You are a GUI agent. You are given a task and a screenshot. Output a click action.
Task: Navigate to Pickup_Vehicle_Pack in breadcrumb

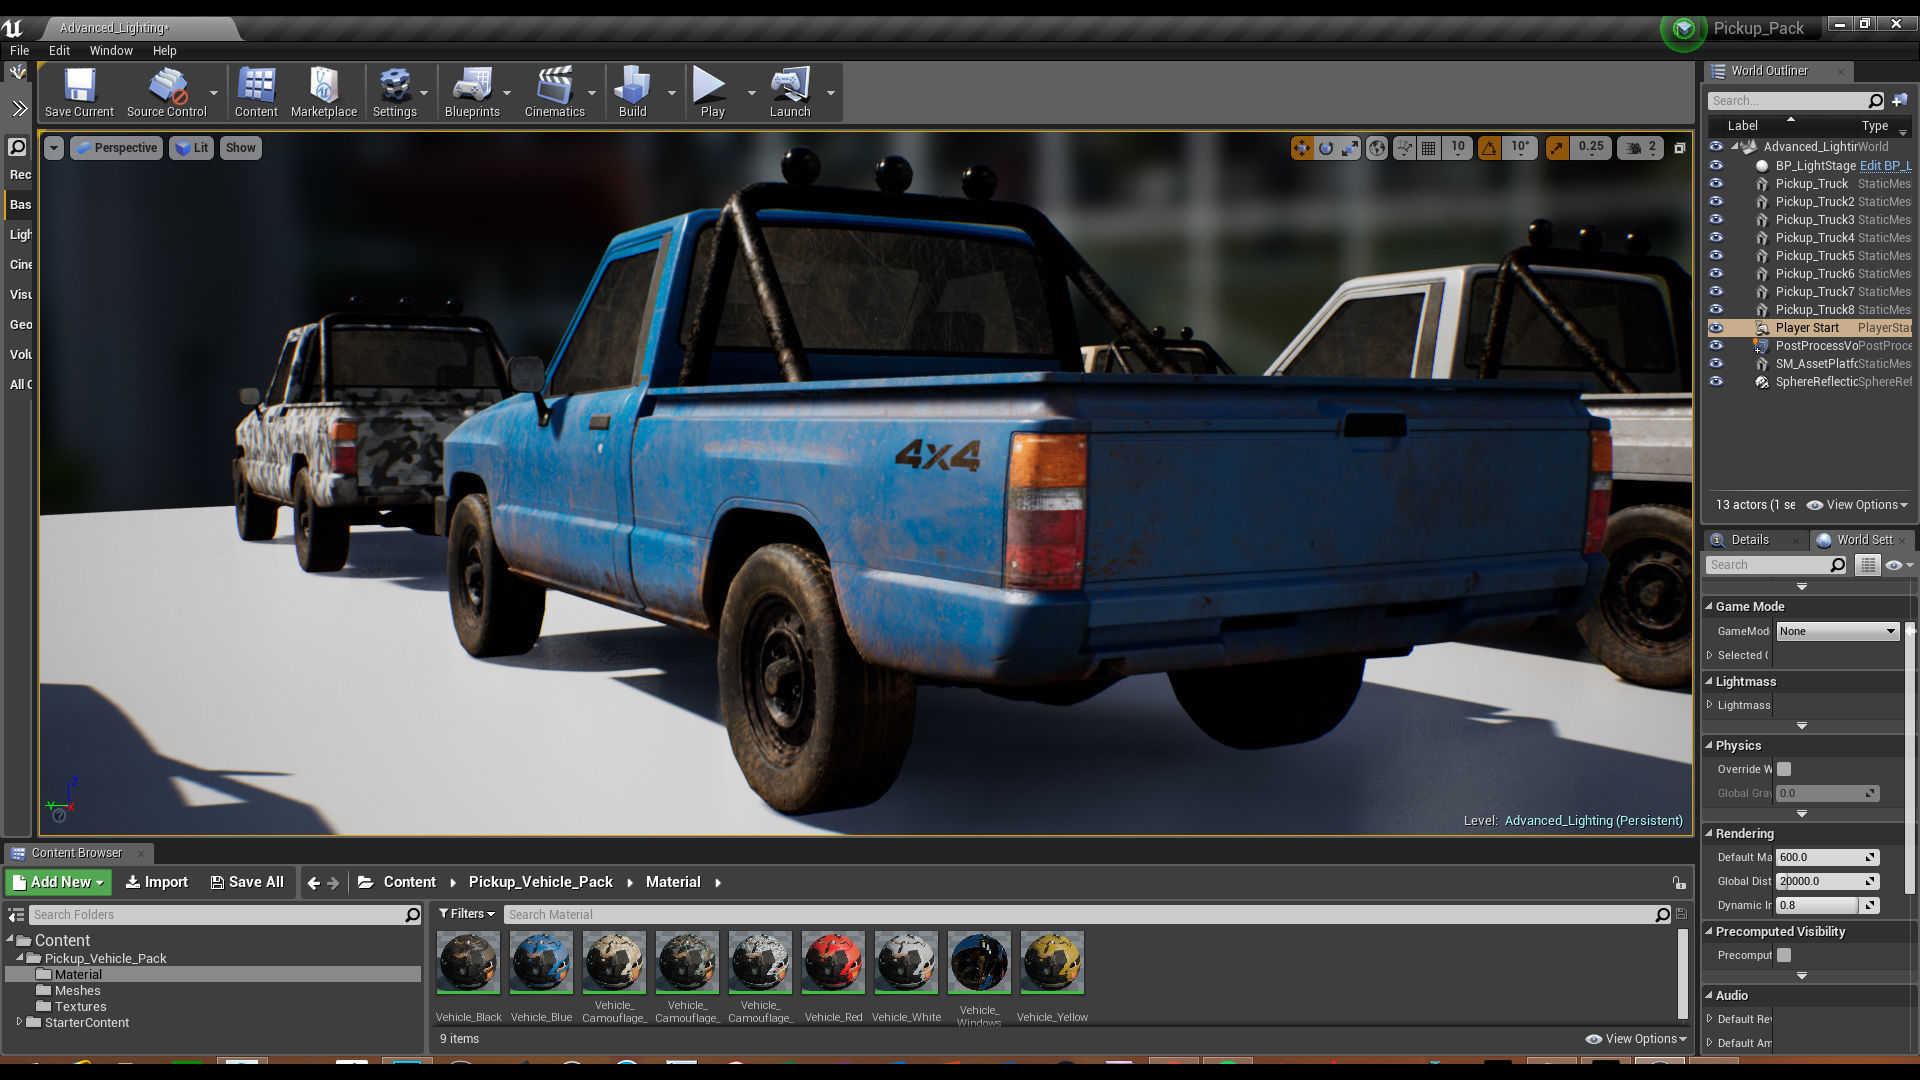coord(540,882)
